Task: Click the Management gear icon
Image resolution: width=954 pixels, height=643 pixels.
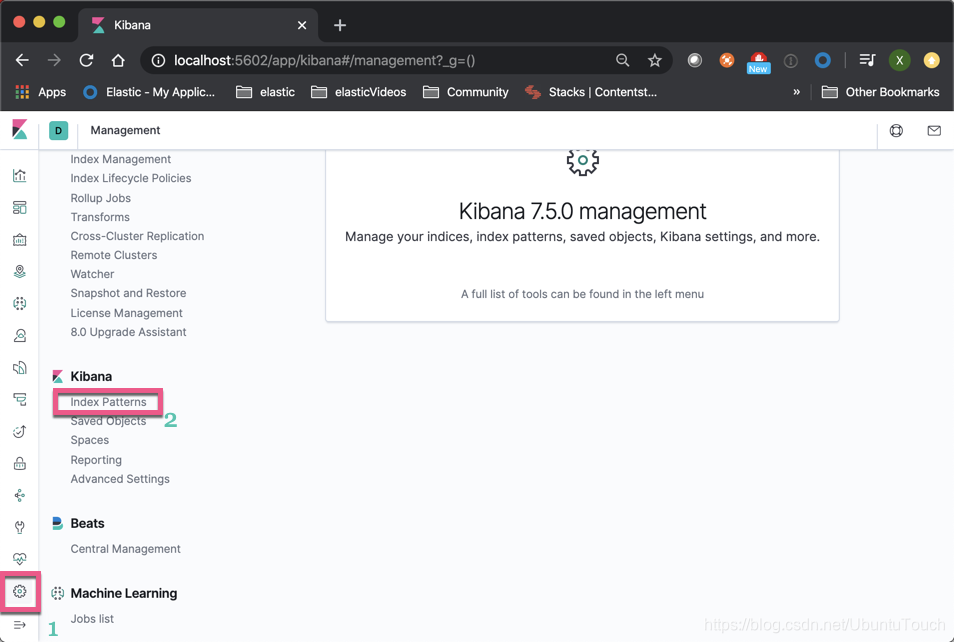Action: [x=20, y=591]
